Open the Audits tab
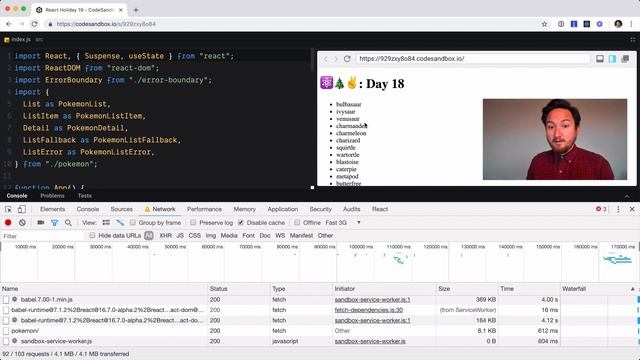The width and height of the screenshot is (640, 360). [351, 209]
